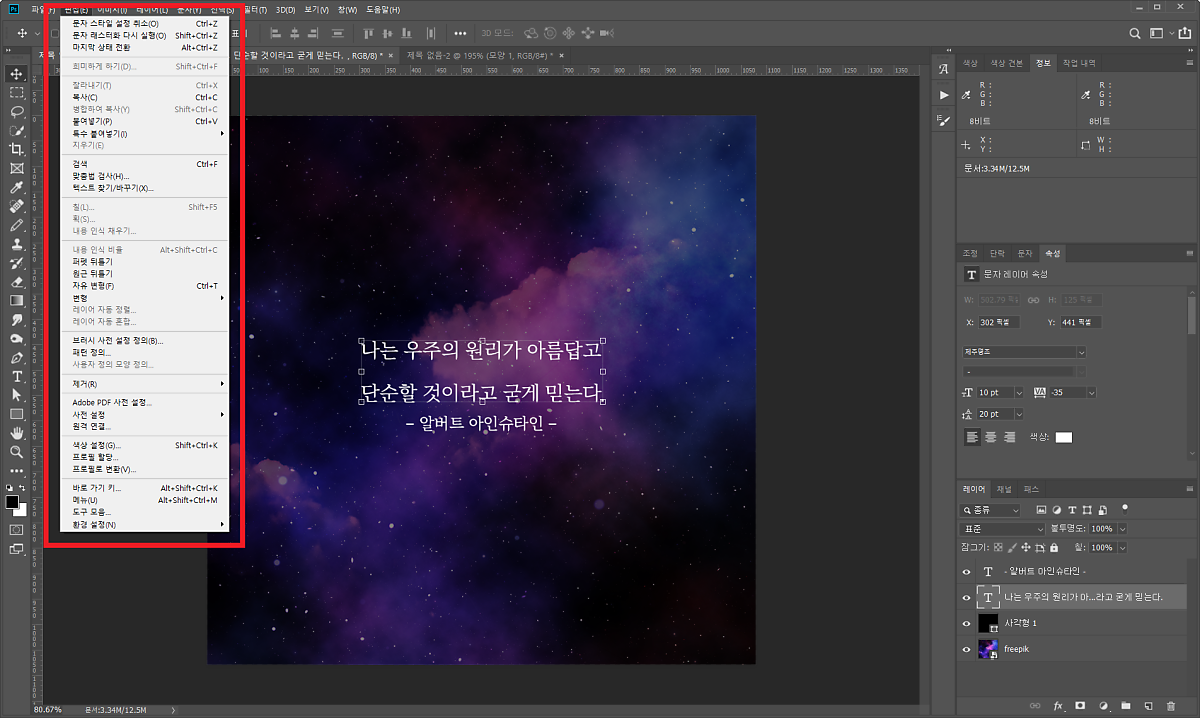Select the Crop tool
The width and height of the screenshot is (1200, 718).
(17, 149)
